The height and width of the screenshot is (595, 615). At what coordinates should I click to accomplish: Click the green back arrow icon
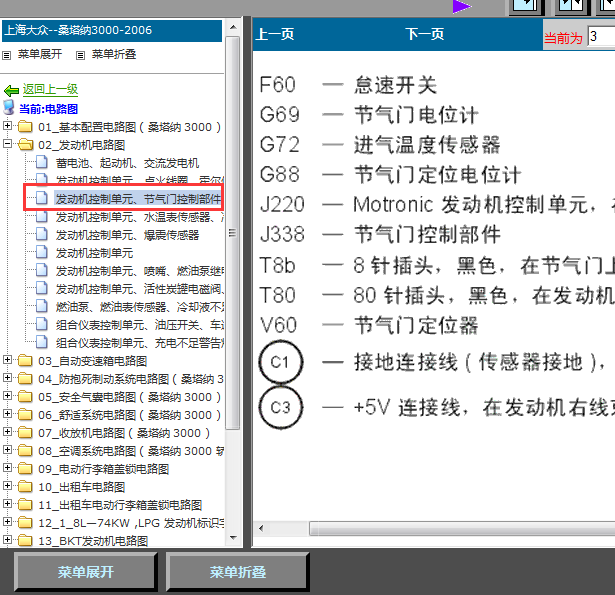coord(11,91)
